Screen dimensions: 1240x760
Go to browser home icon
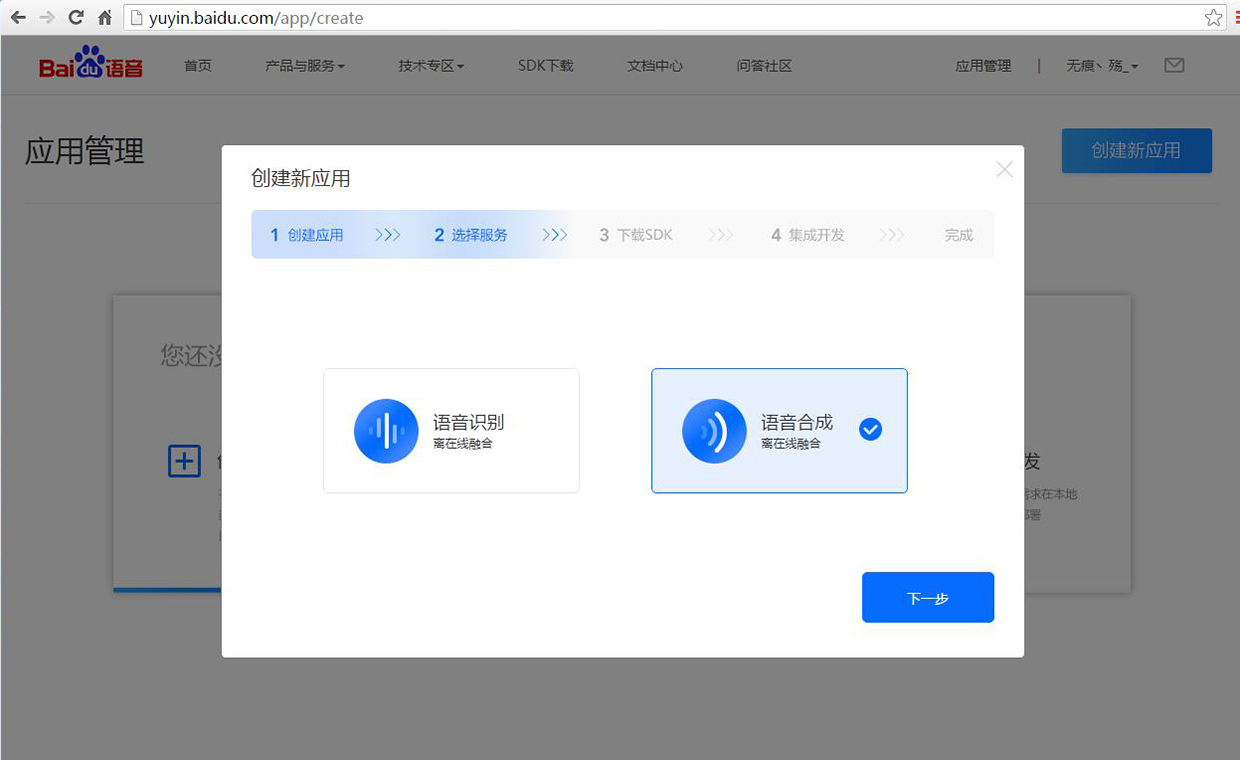[x=104, y=17]
